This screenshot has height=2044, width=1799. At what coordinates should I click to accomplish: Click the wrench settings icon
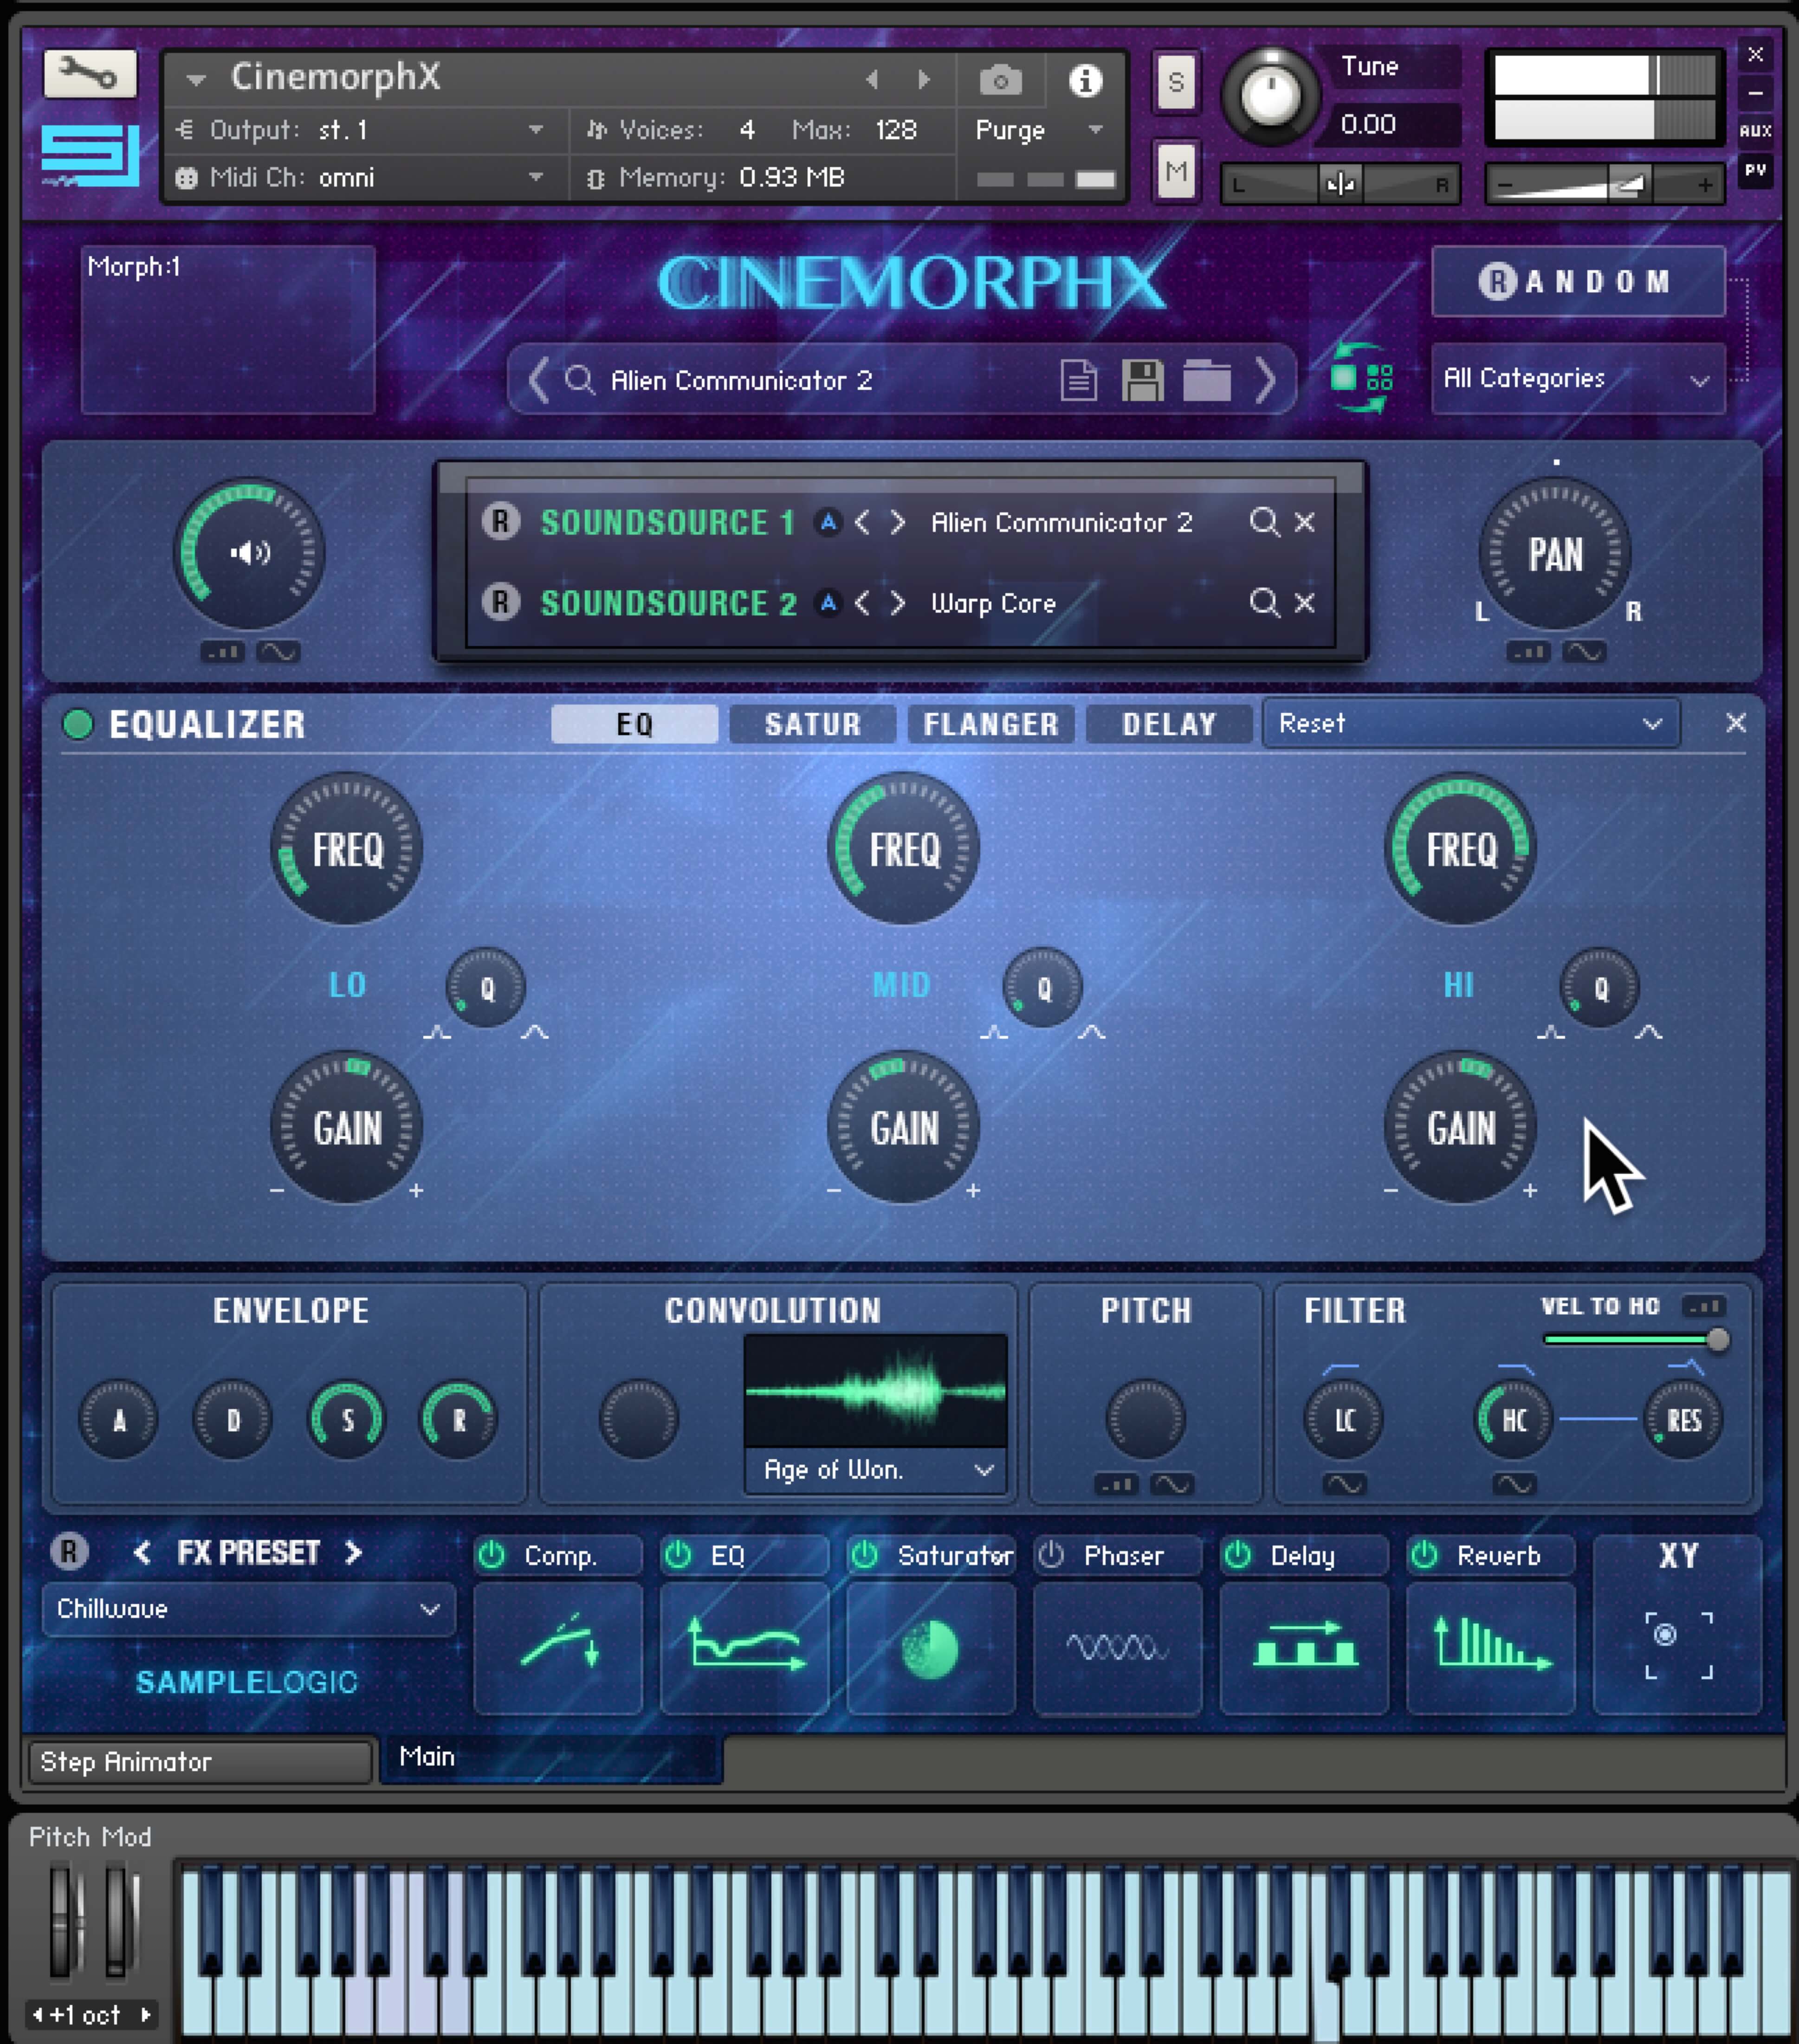point(89,73)
